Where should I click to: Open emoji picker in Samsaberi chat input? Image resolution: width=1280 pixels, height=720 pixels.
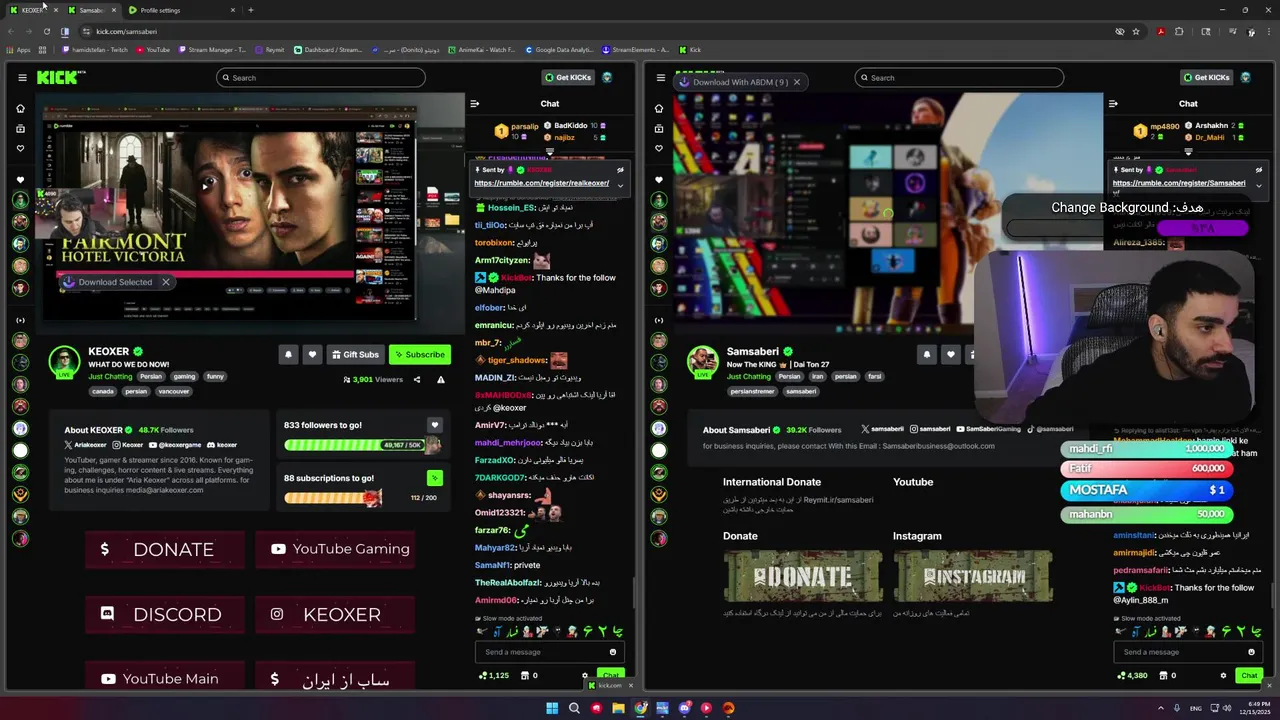tap(1251, 652)
